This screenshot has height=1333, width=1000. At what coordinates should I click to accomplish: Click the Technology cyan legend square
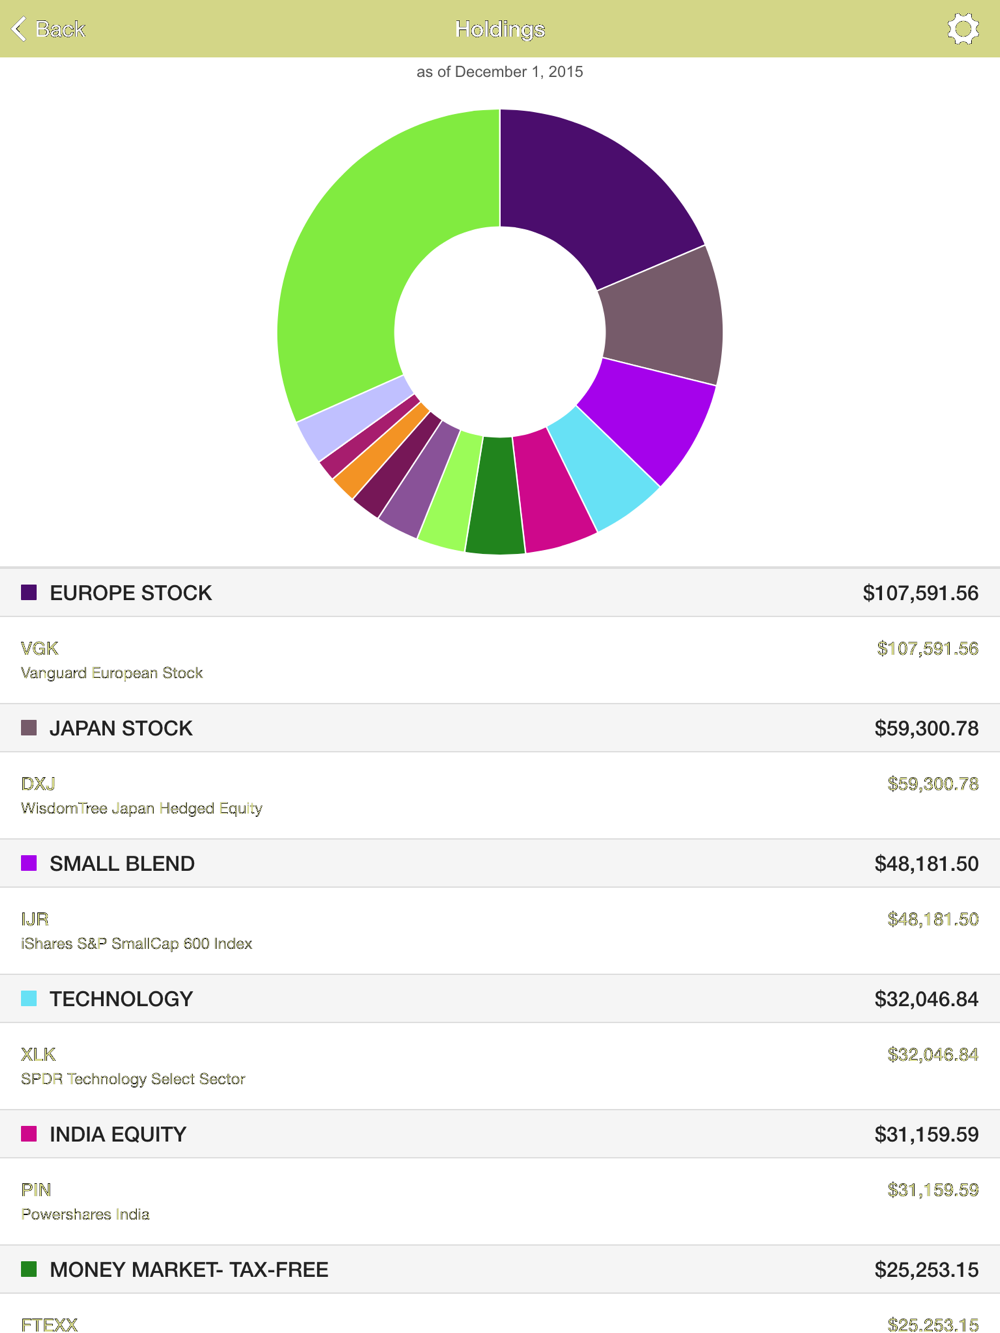[x=29, y=998]
